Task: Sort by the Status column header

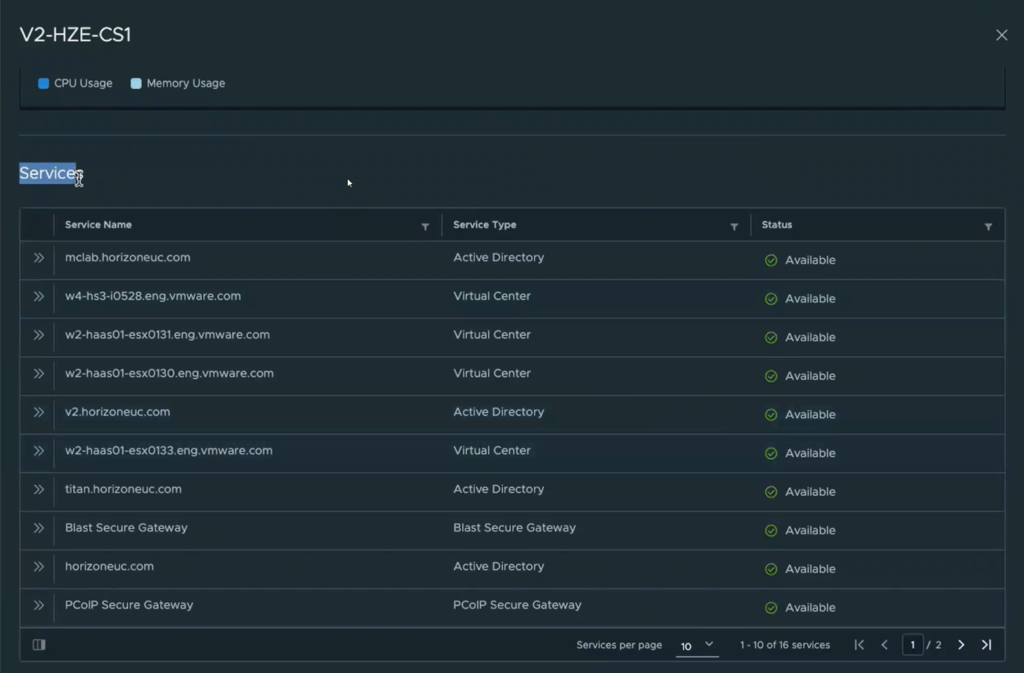Action: [x=776, y=225]
